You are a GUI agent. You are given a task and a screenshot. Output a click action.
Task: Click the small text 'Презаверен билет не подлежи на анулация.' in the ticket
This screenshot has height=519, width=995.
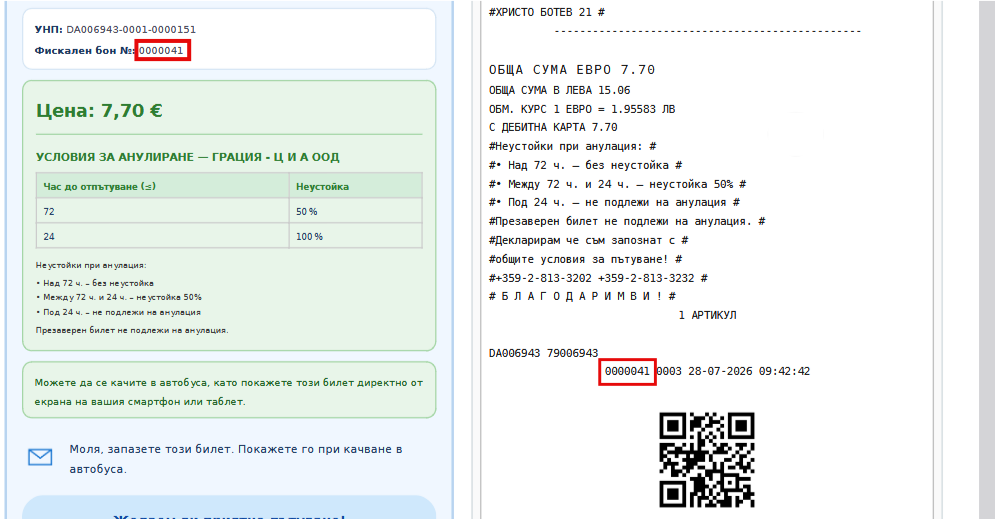coord(132,330)
